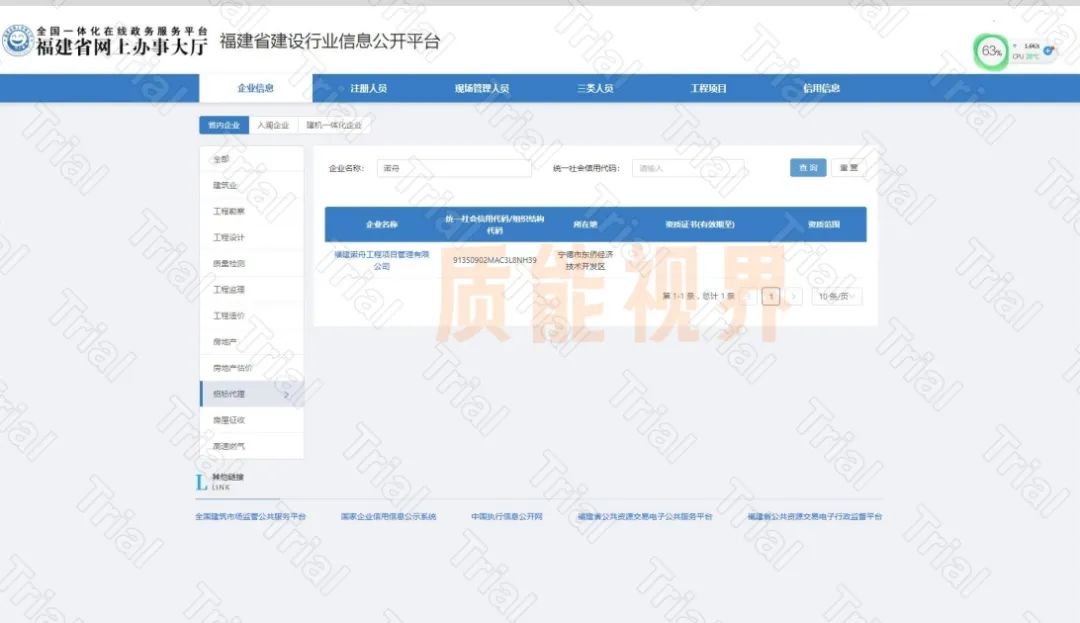Image resolution: width=1080 pixels, height=623 pixels.
Task: Open the 三类人员 tab
Action: click(x=595, y=88)
